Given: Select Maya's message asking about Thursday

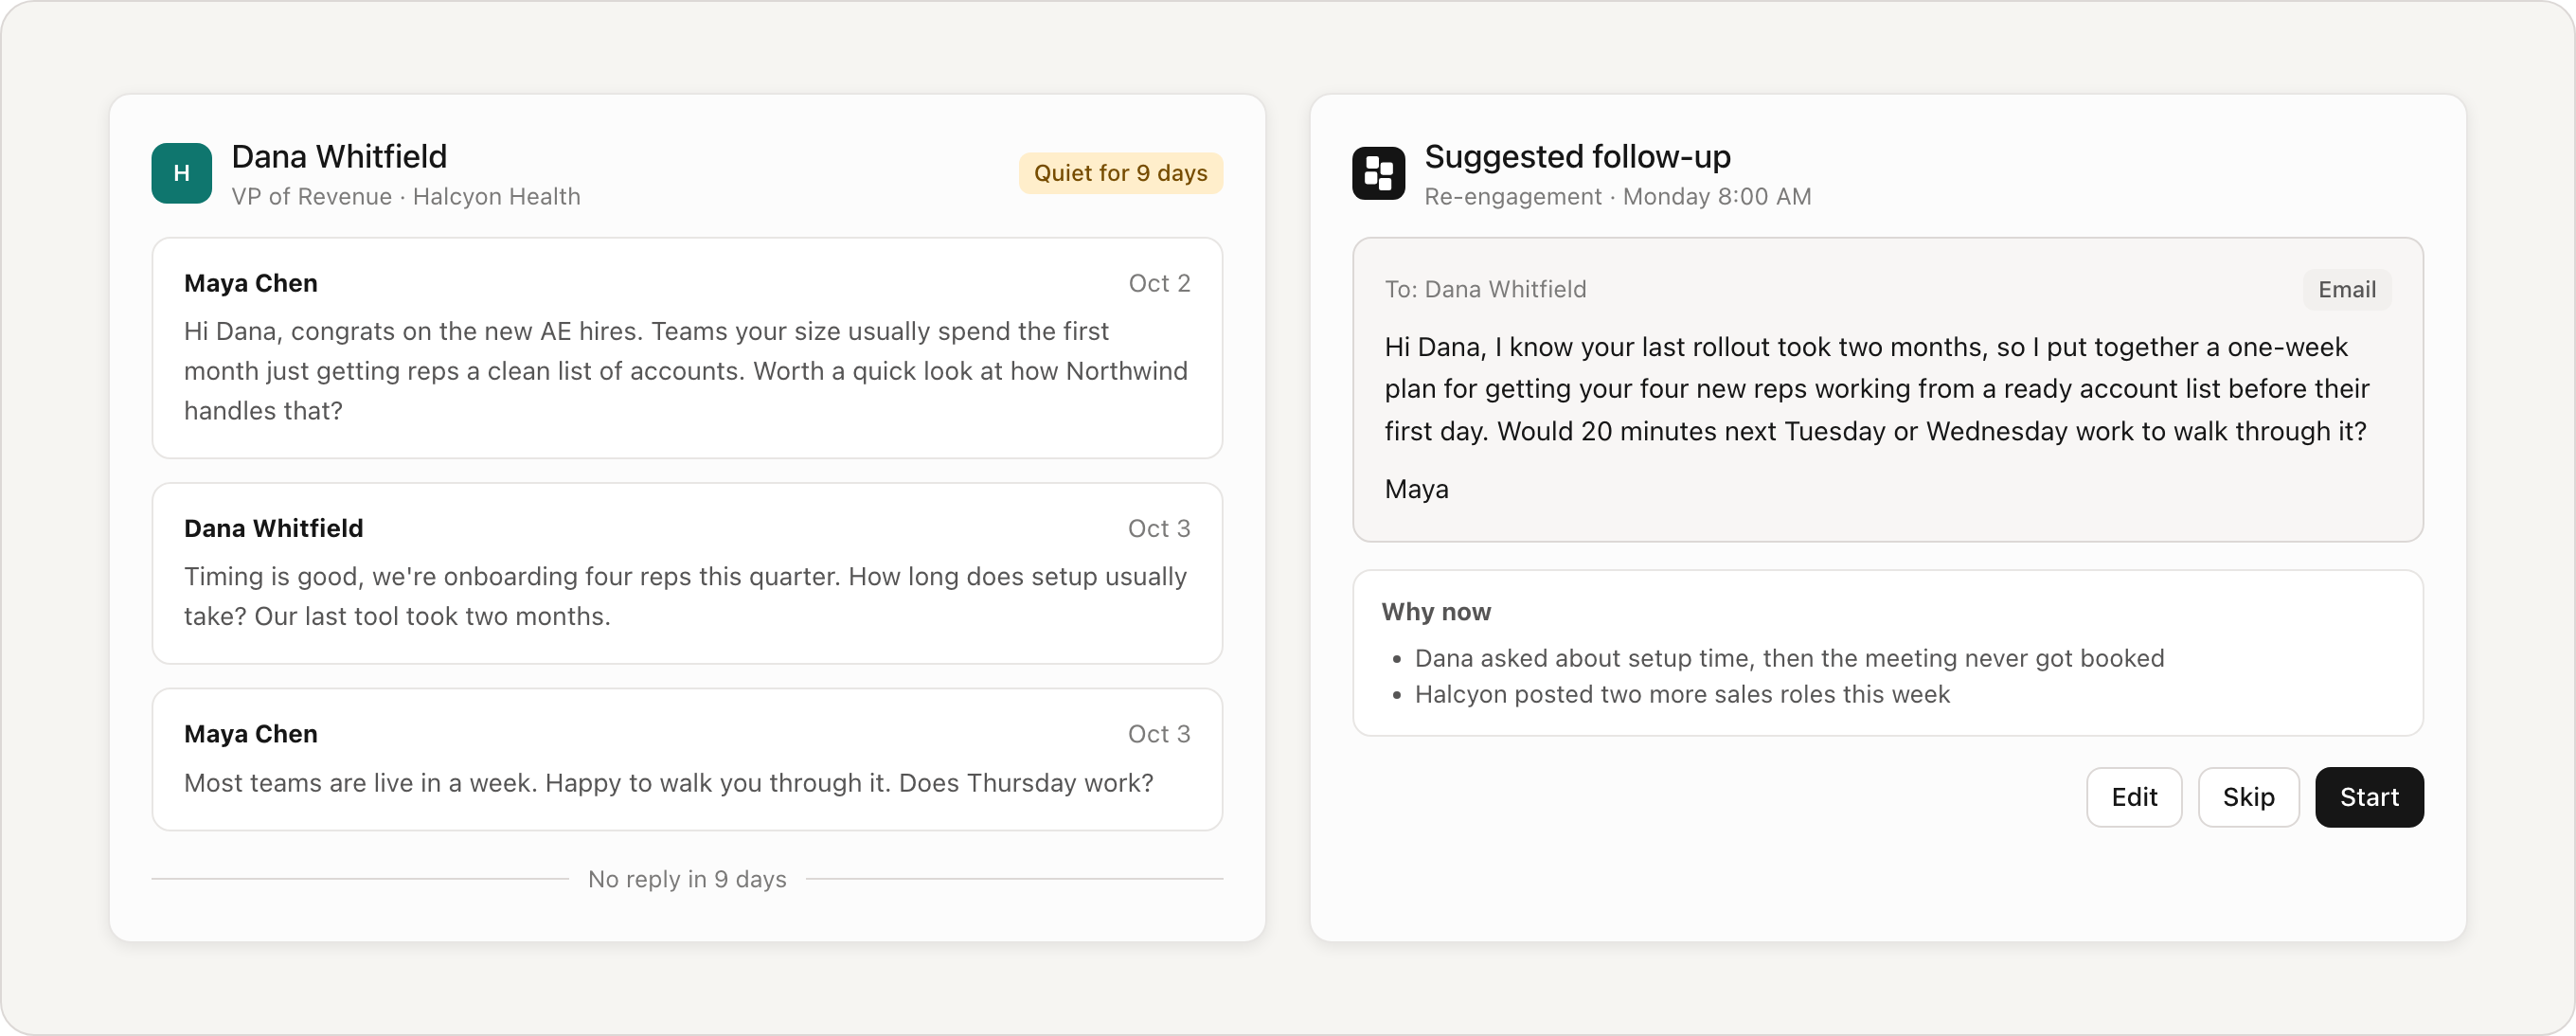Looking at the screenshot, I should coord(687,759).
